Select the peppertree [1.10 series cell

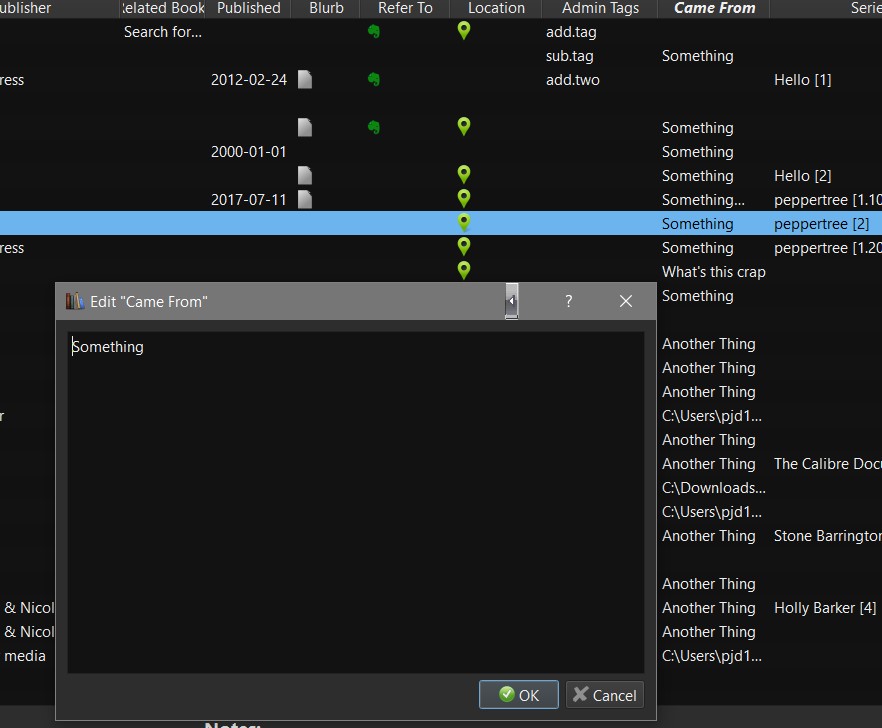pos(827,200)
